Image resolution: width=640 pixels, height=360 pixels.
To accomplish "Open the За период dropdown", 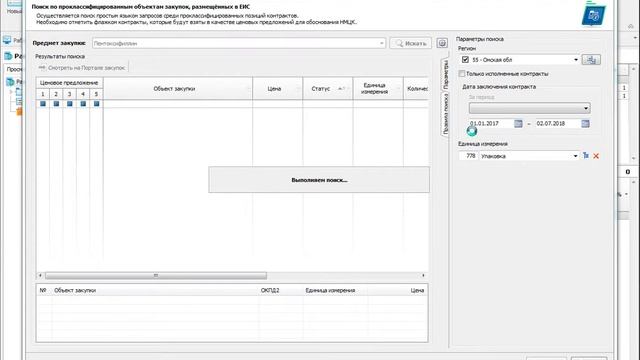I will pyautogui.click(x=529, y=108).
